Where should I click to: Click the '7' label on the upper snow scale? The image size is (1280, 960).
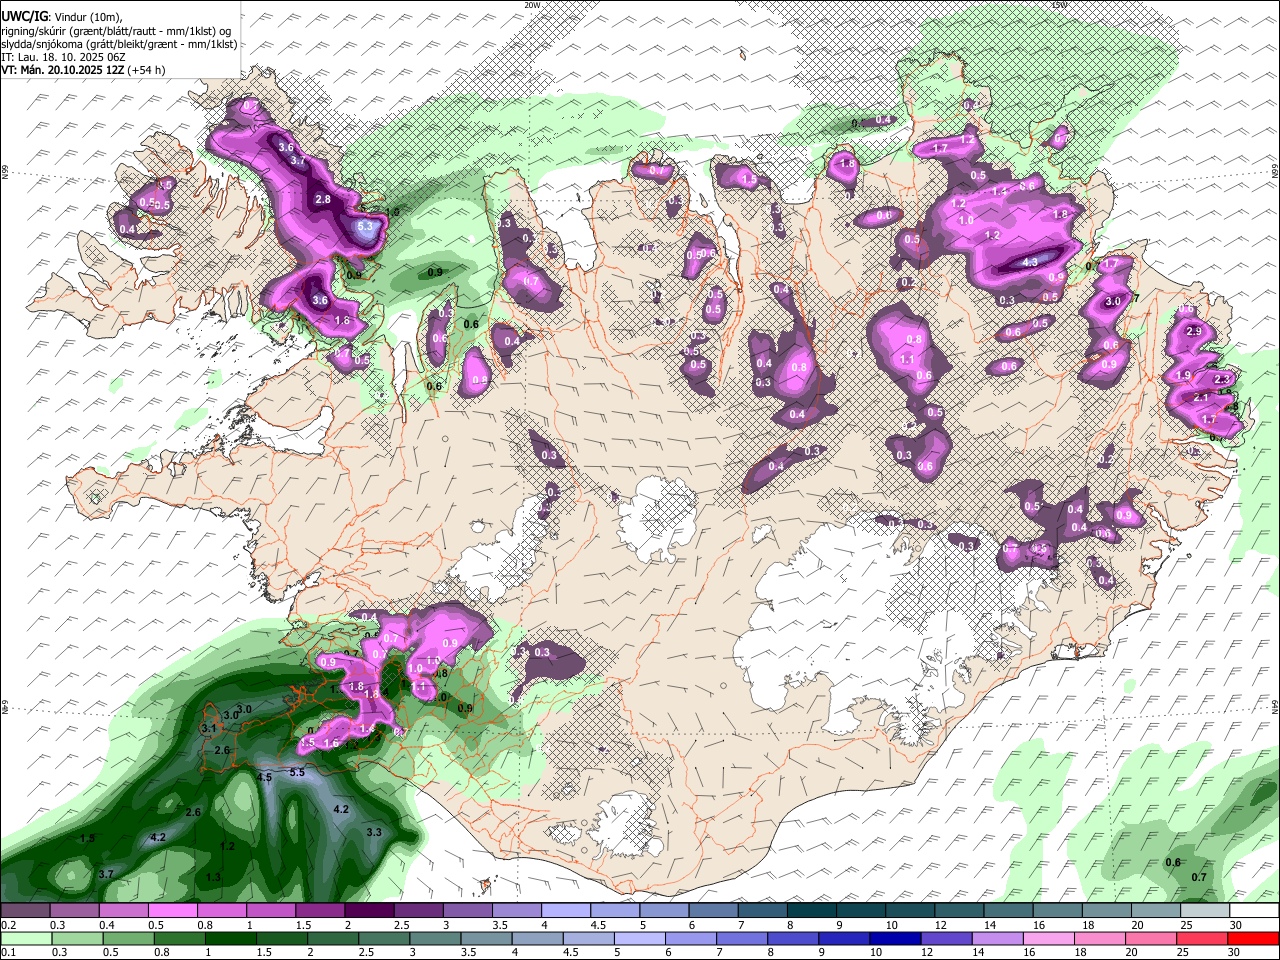[743, 925]
